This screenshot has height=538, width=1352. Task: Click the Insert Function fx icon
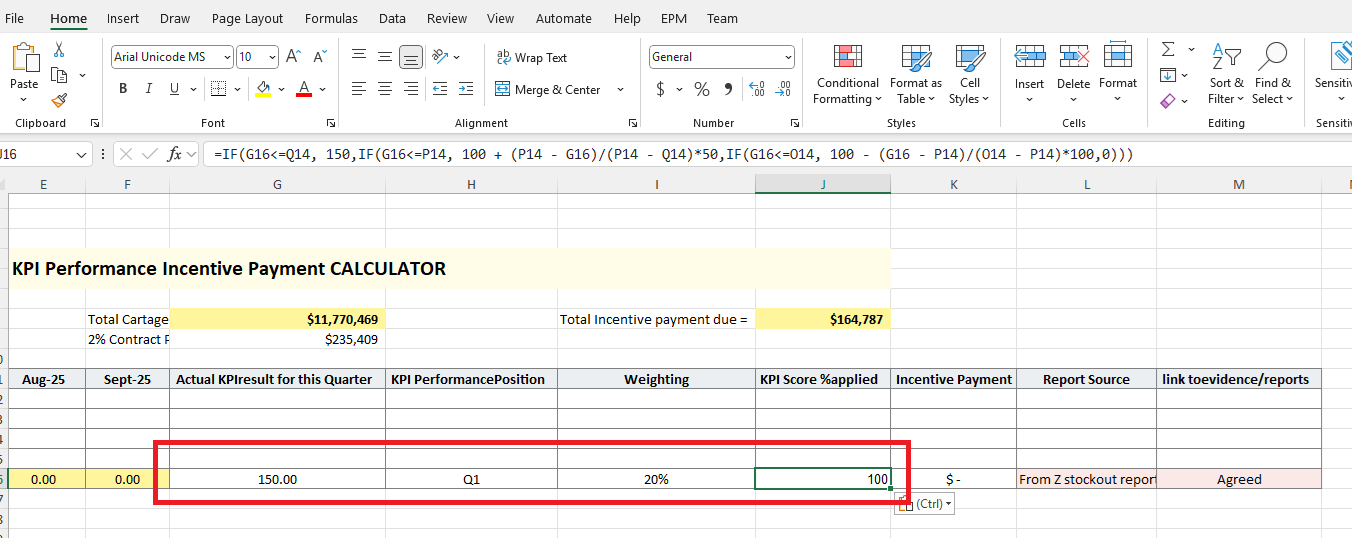(x=175, y=154)
